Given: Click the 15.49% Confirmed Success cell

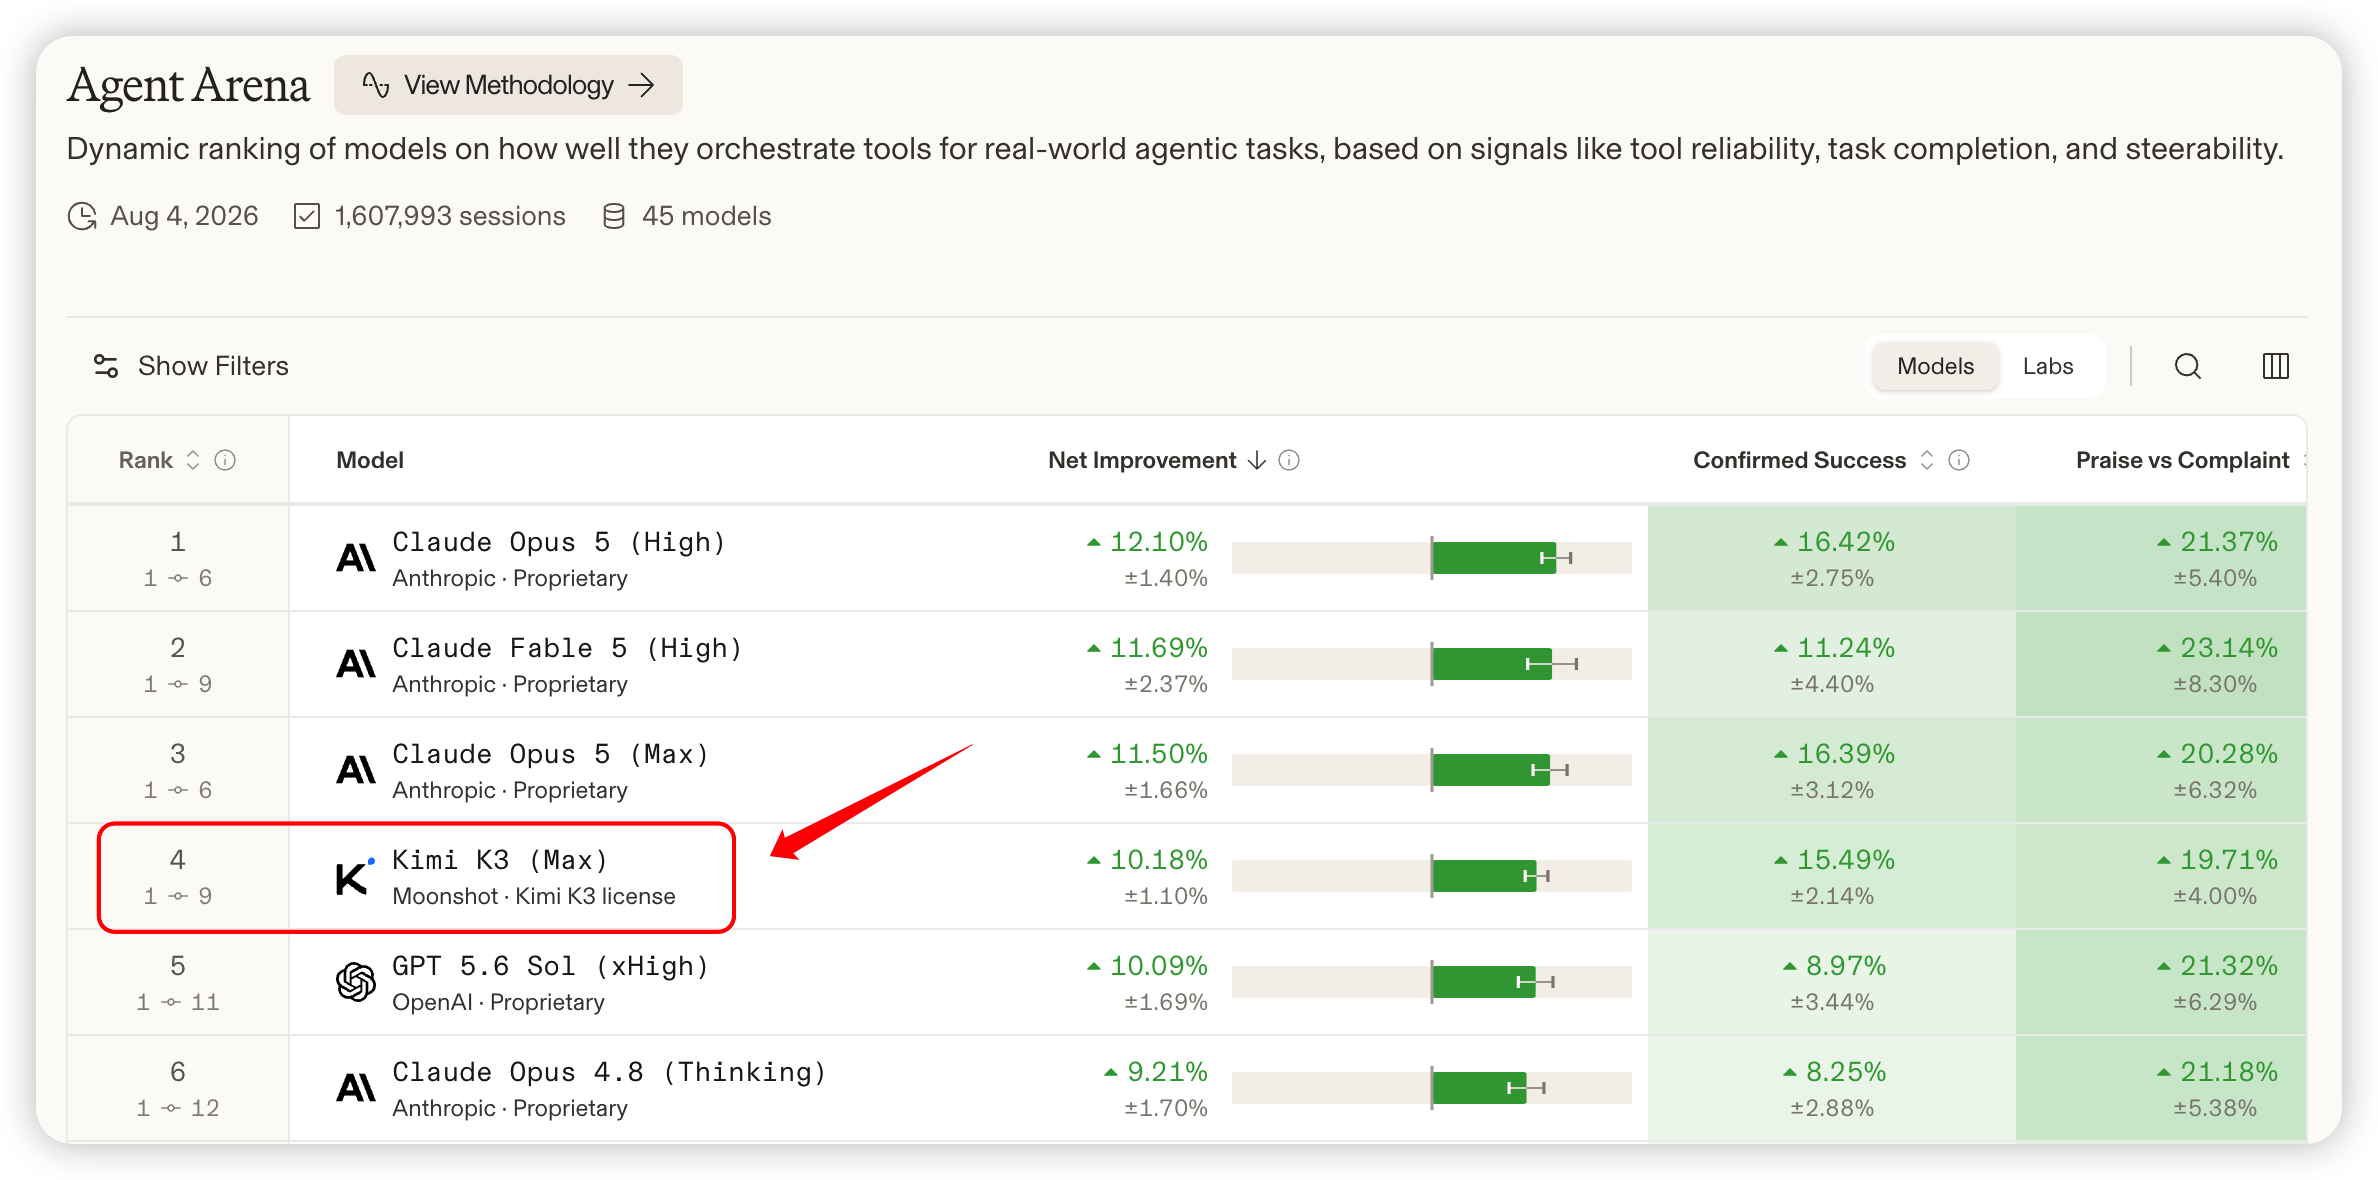Looking at the screenshot, I should pyautogui.click(x=1832, y=876).
